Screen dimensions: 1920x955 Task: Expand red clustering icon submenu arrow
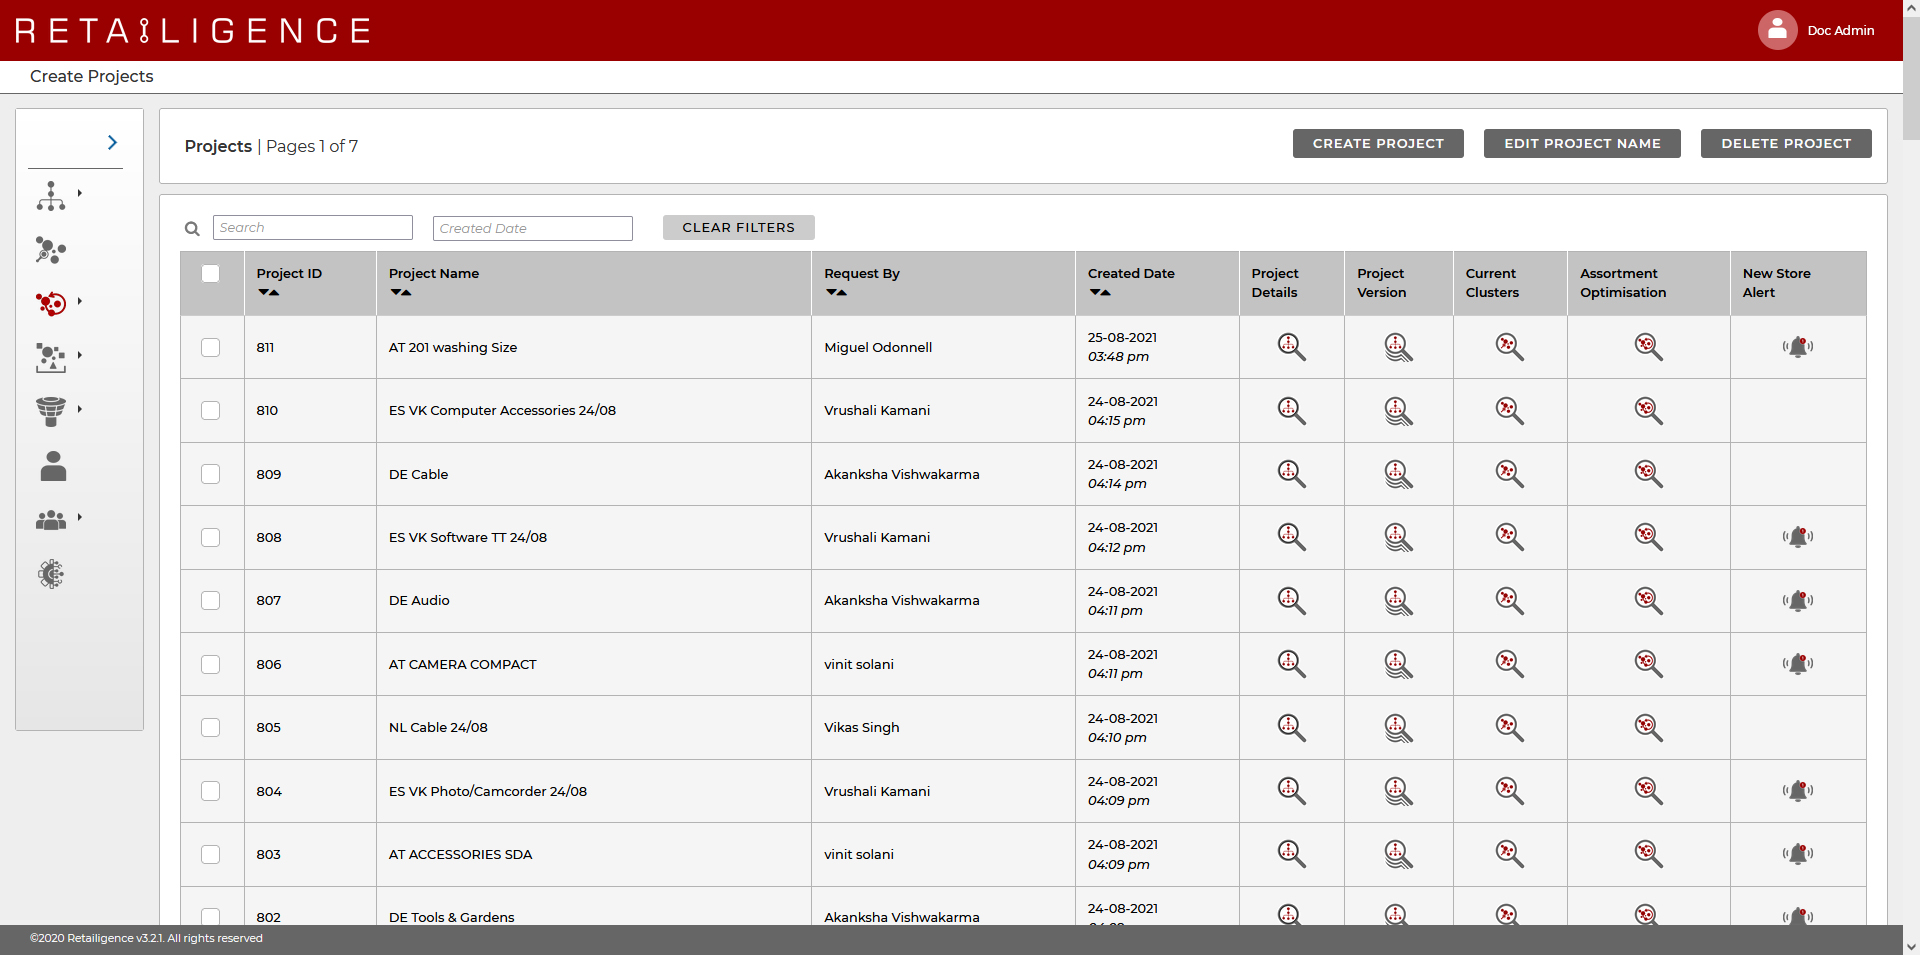pyautogui.click(x=80, y=301)
